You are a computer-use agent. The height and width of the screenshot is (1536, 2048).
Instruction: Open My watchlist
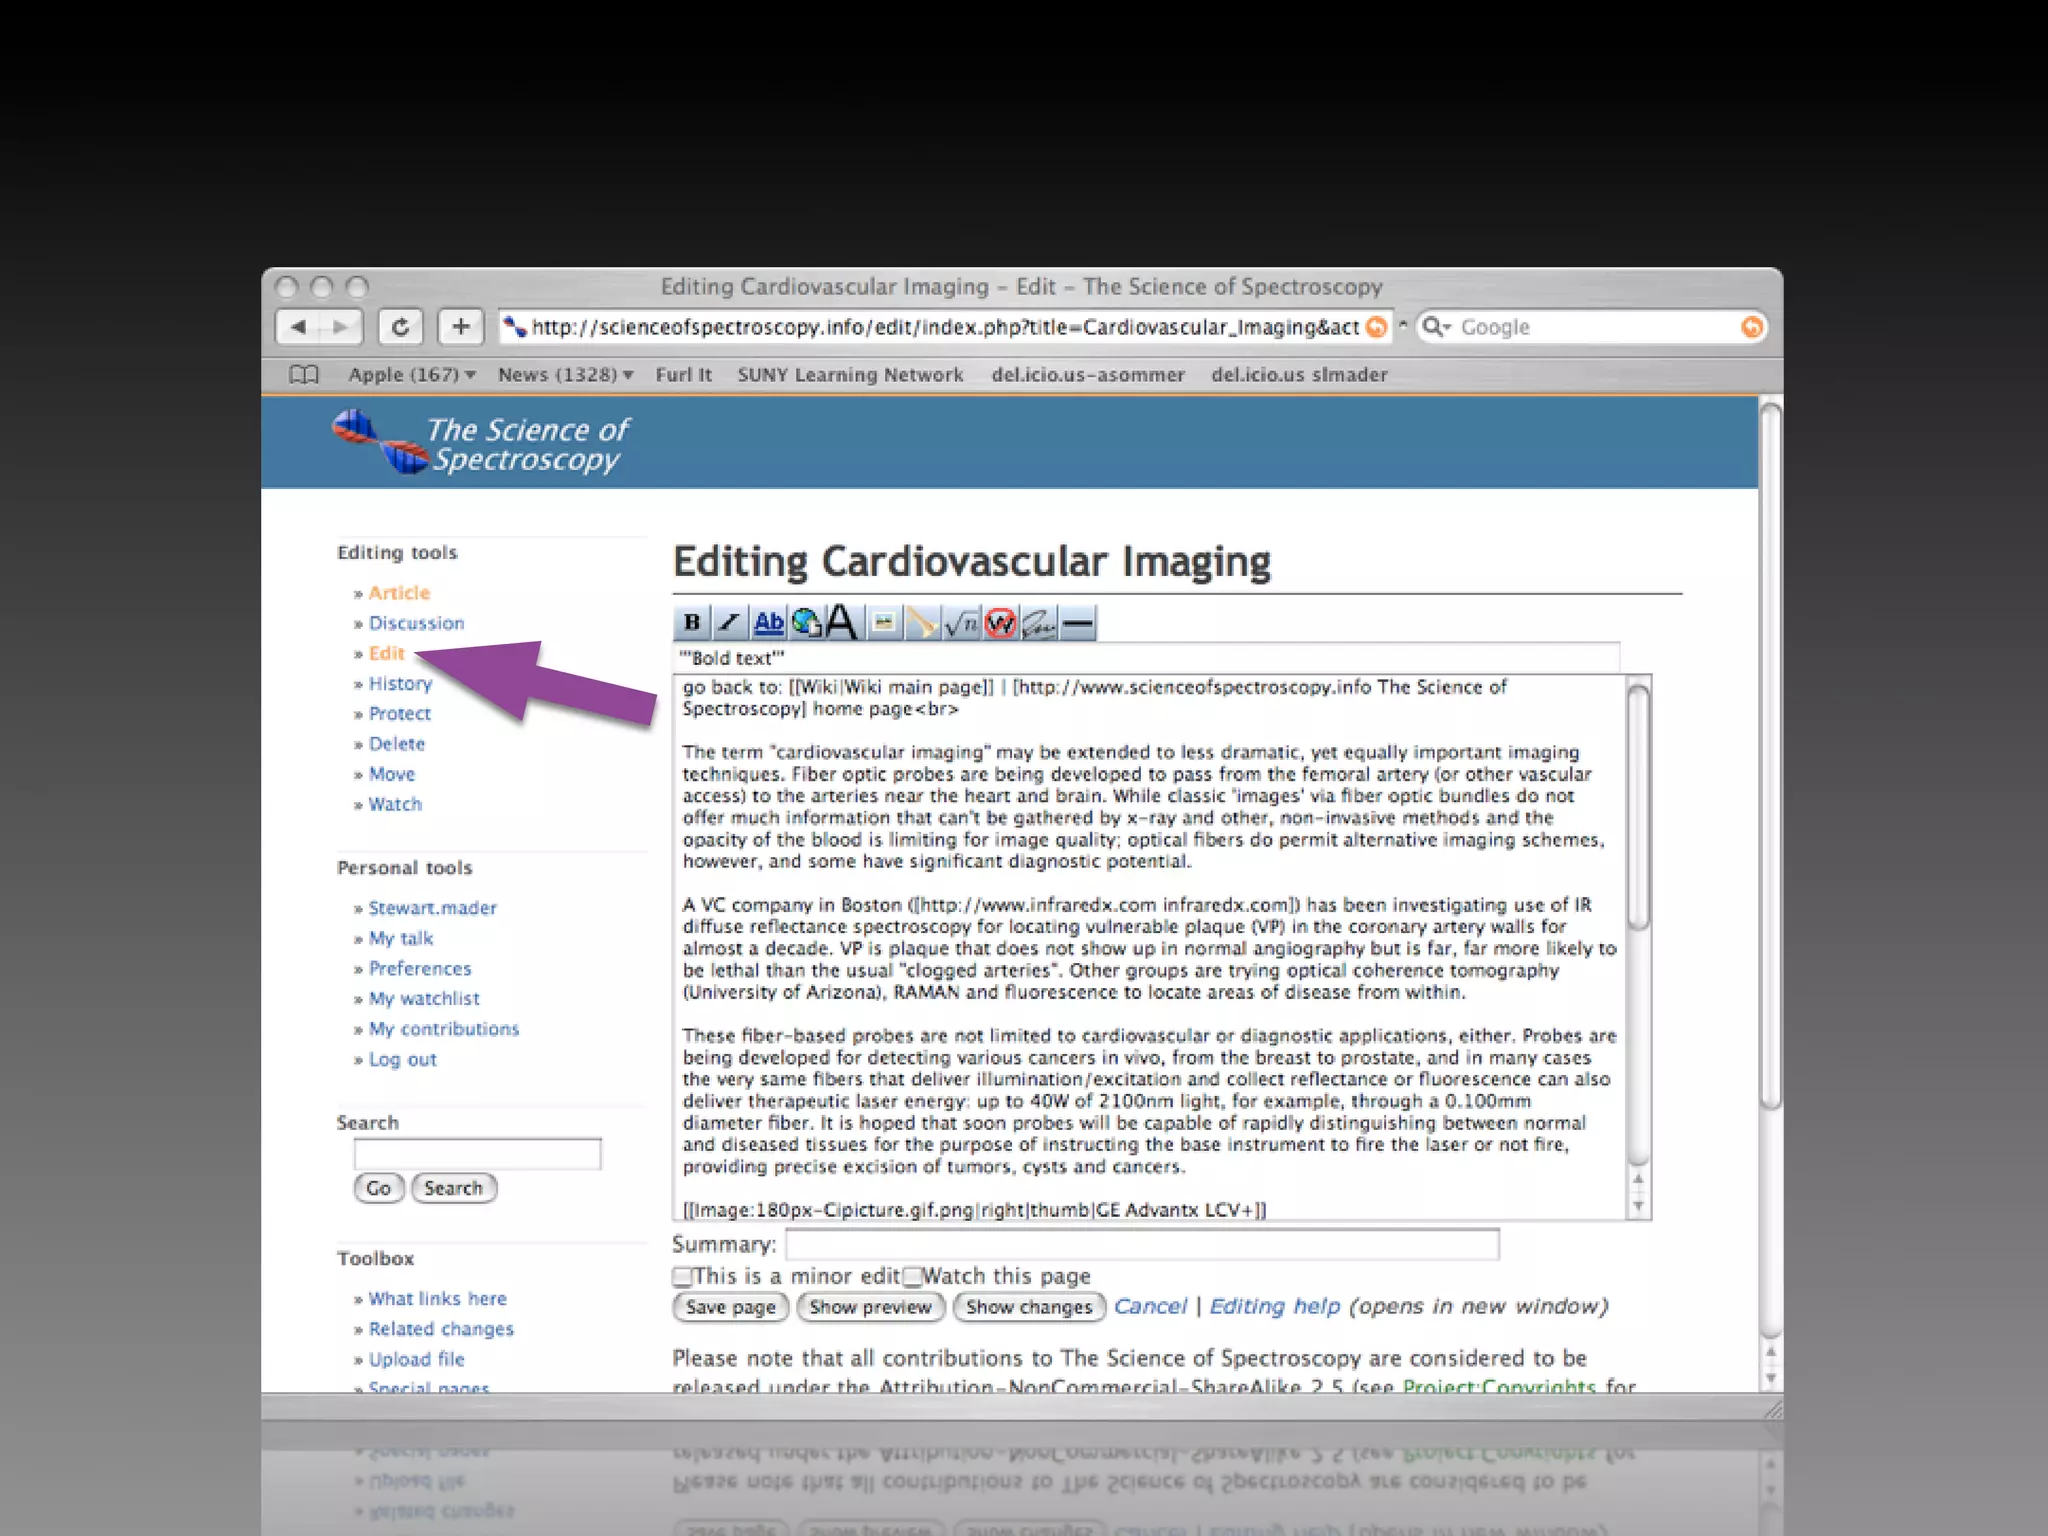pos(424,999)
